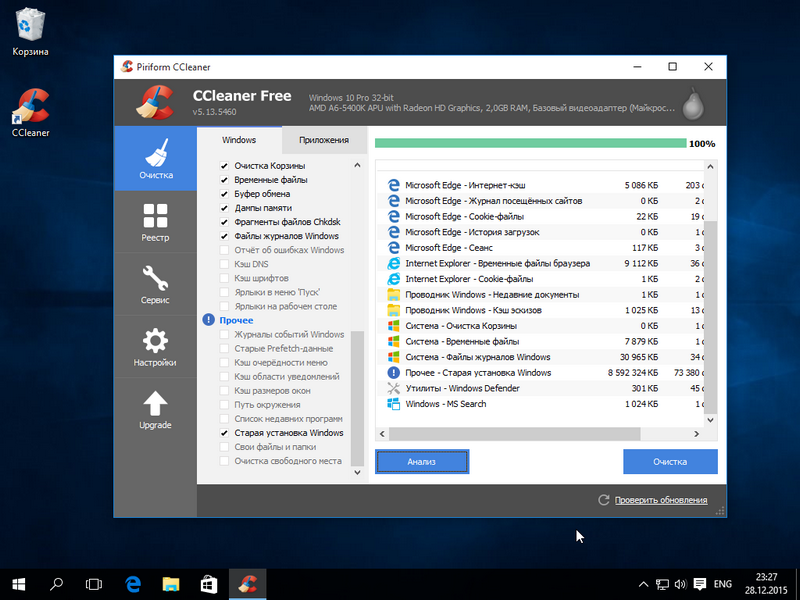
Task: Open the Настройки settings section
Action: click(155, 347)
